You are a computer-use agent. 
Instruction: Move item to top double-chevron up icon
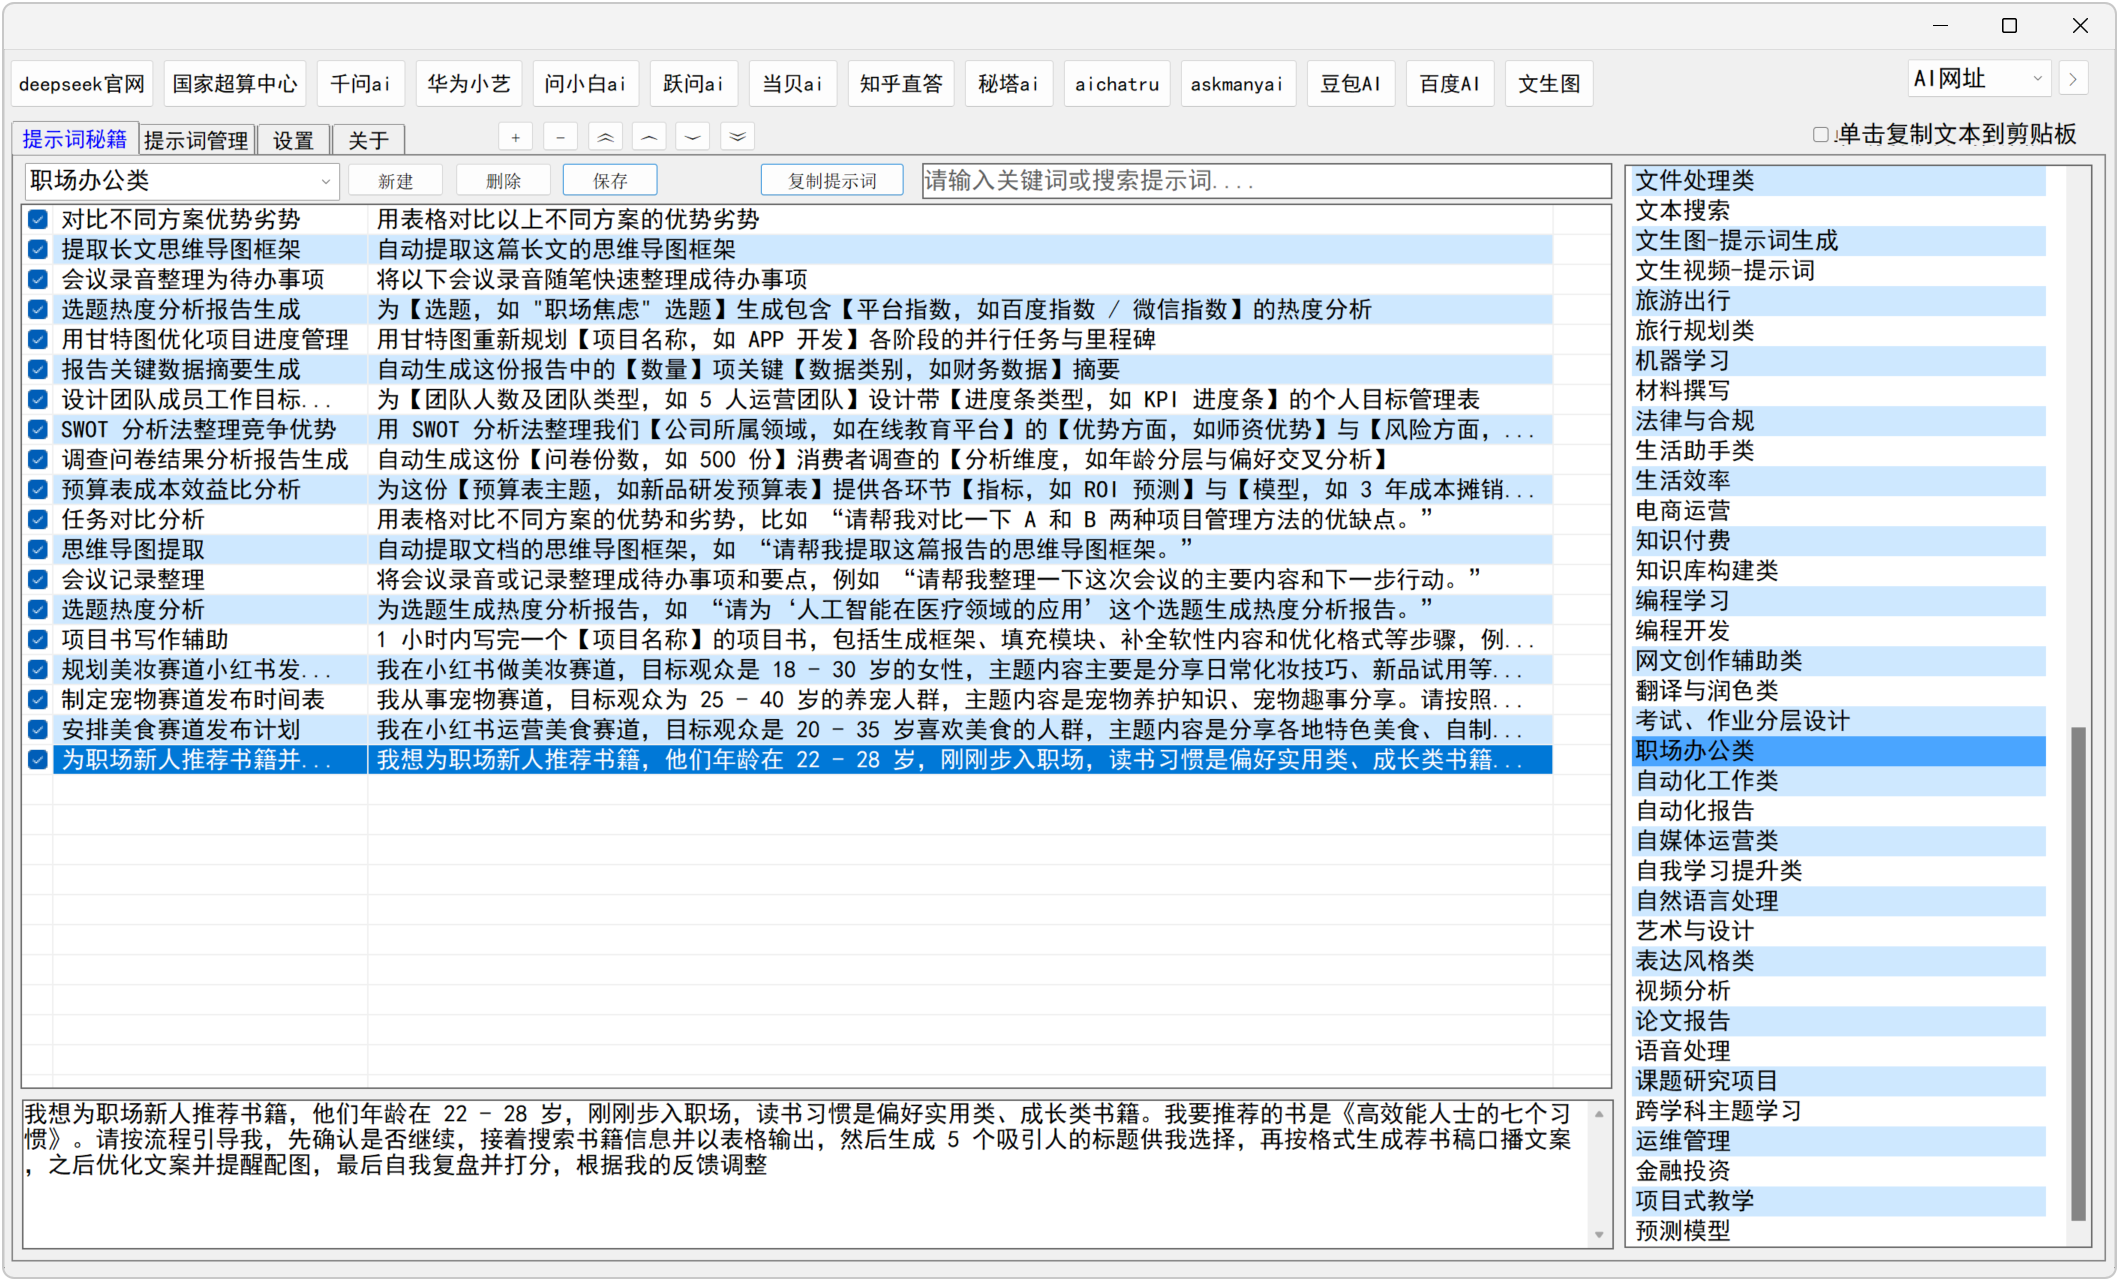[x=605, y=138]
